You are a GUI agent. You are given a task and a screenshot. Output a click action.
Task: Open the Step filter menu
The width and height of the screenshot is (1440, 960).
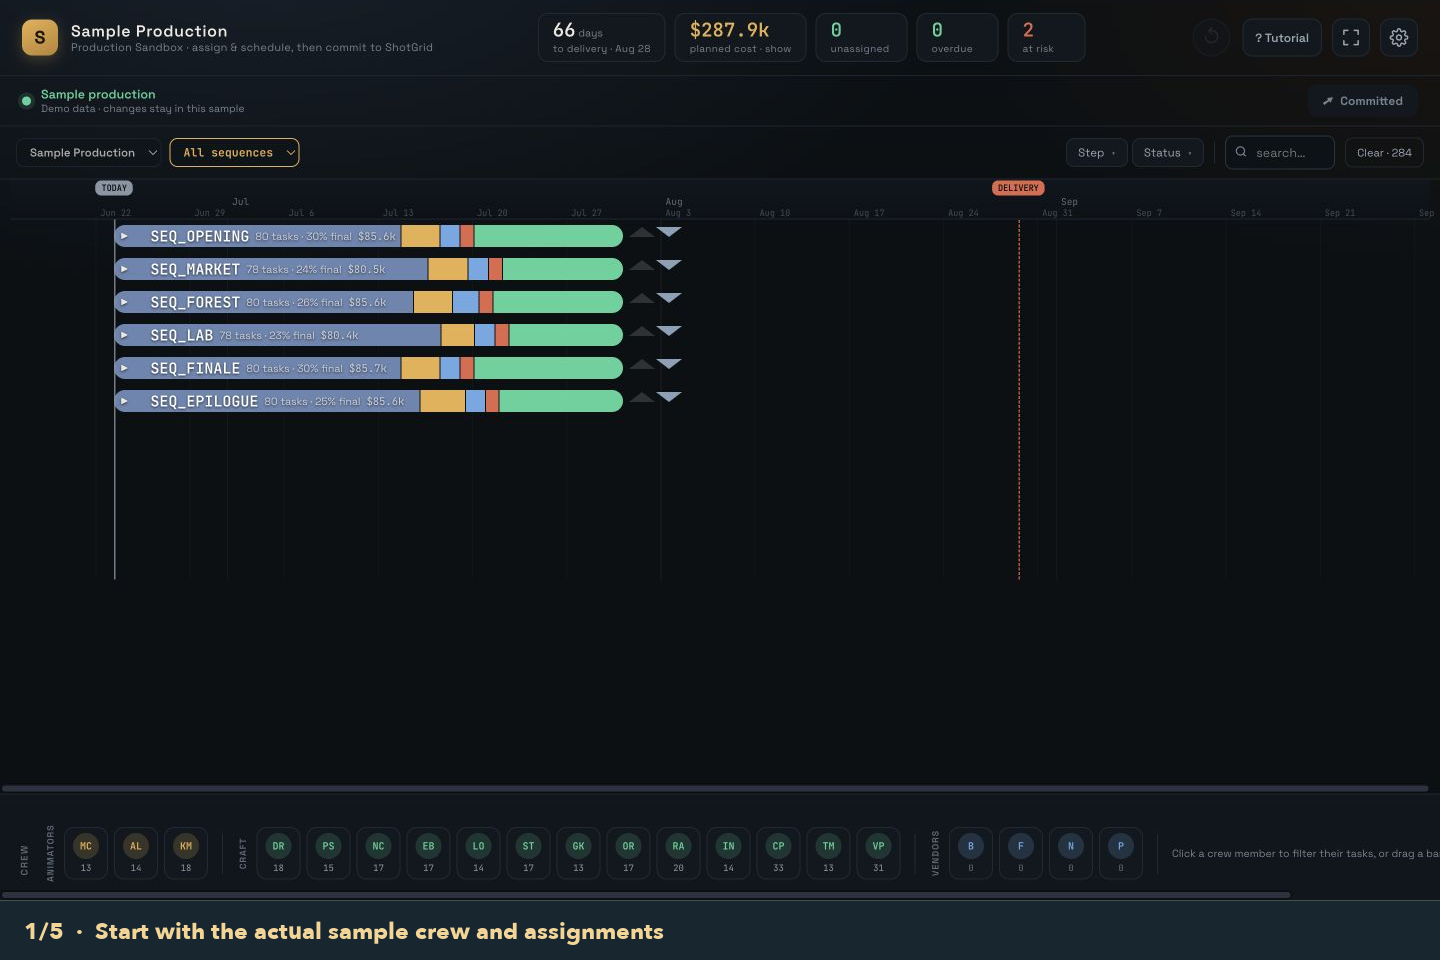point(1096,153)
